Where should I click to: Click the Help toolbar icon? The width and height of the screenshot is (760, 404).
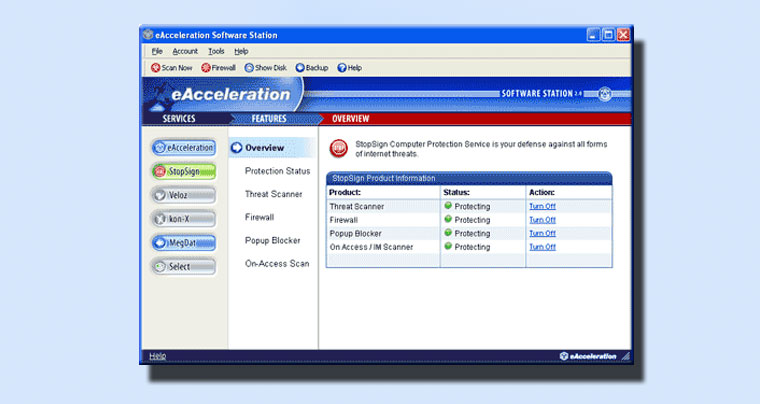click(x=349, y=68)
